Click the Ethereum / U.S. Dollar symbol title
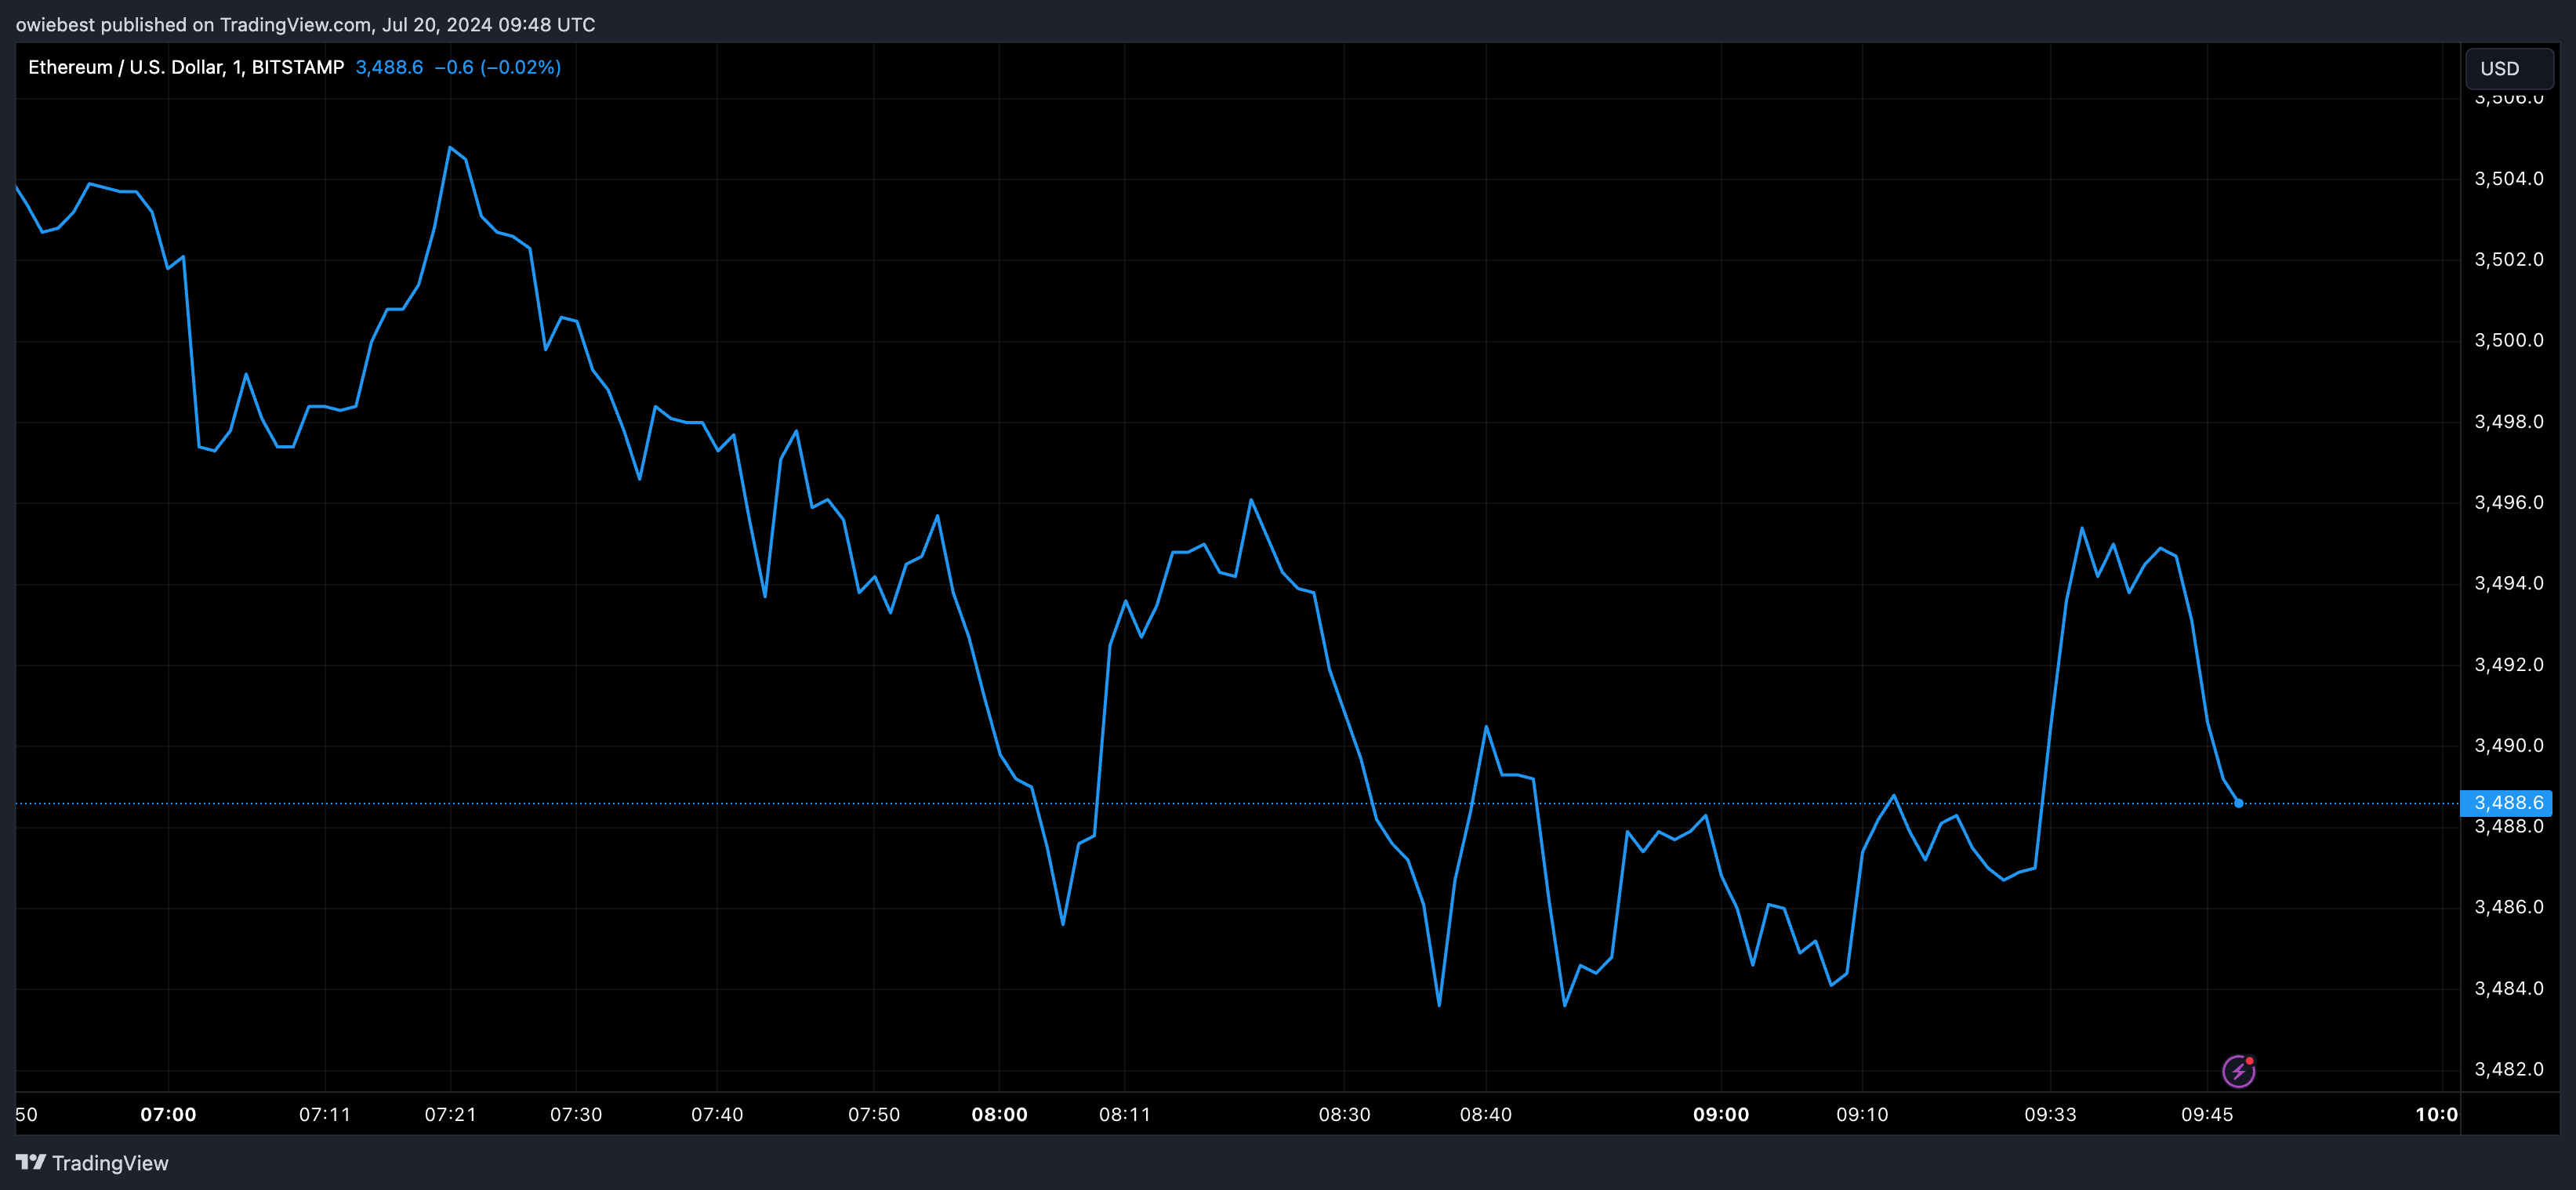This screenshot has width=2576, height=1190. (x=185, y=67)
